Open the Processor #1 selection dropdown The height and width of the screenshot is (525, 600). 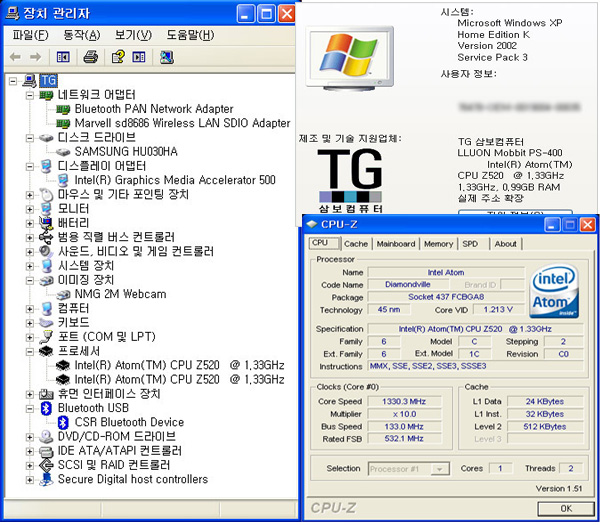[440, 469]
